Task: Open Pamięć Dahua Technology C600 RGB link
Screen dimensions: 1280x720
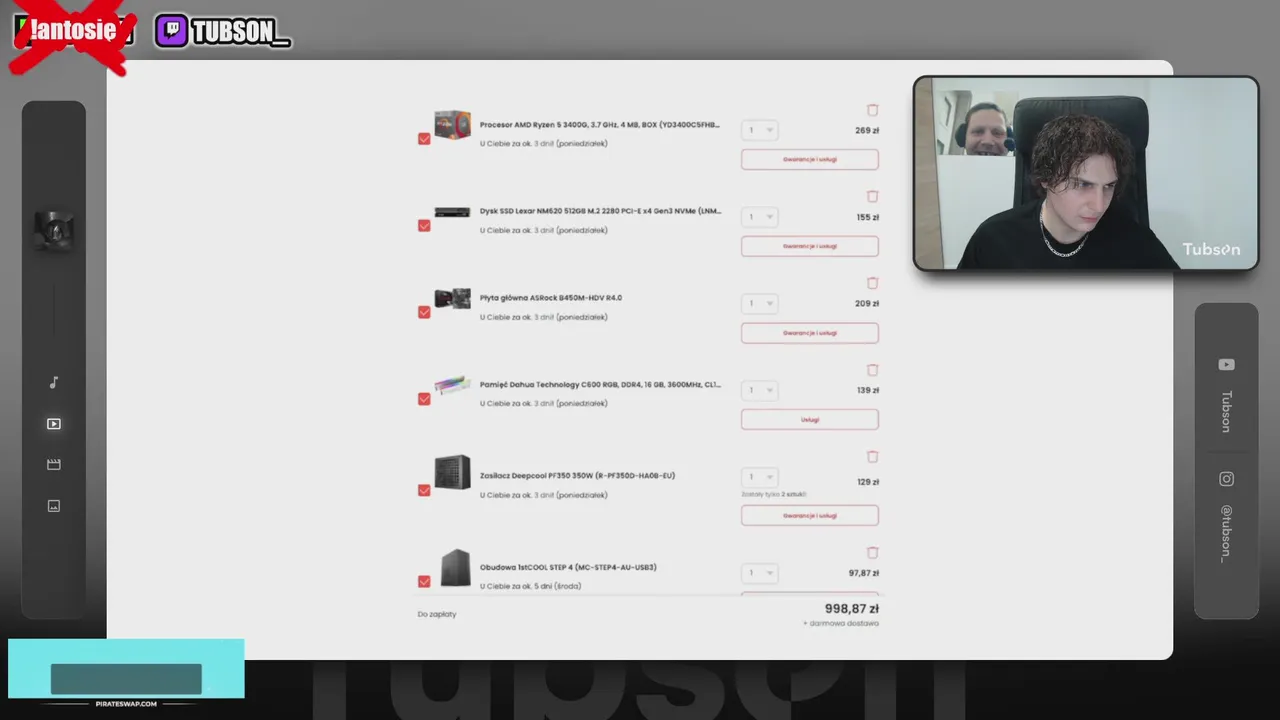Action: (x=600, y=384)
